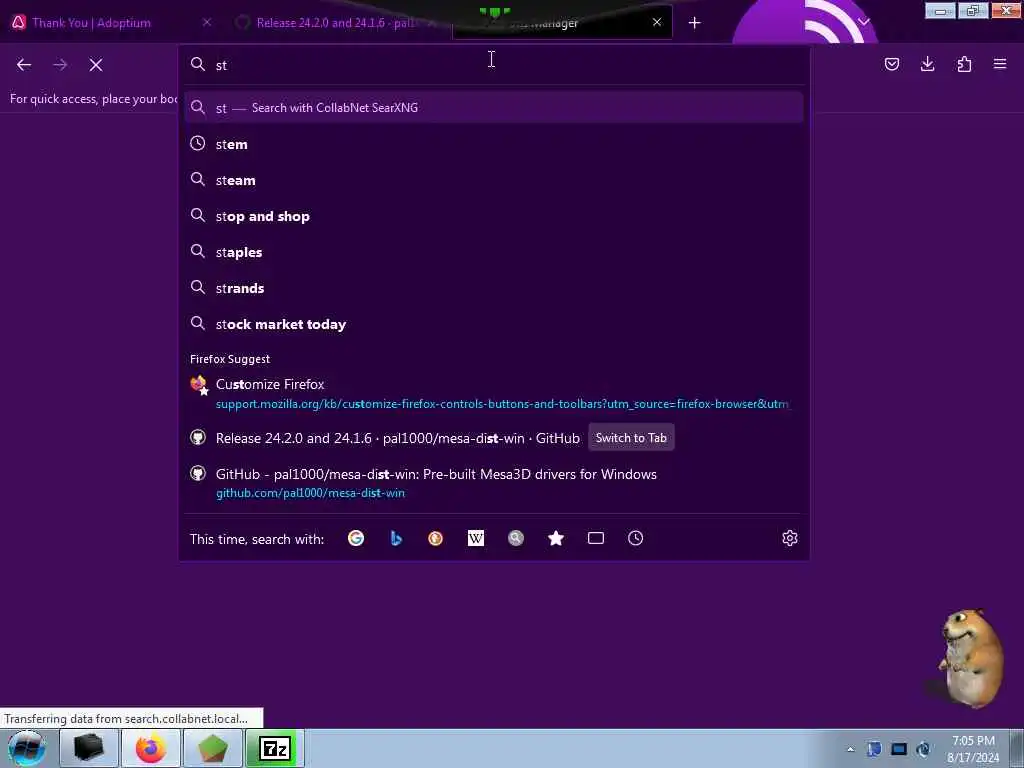This screenshot has width=1024, height=768.
Task: Go back with the back arrow
Action: tap(24, 65)
